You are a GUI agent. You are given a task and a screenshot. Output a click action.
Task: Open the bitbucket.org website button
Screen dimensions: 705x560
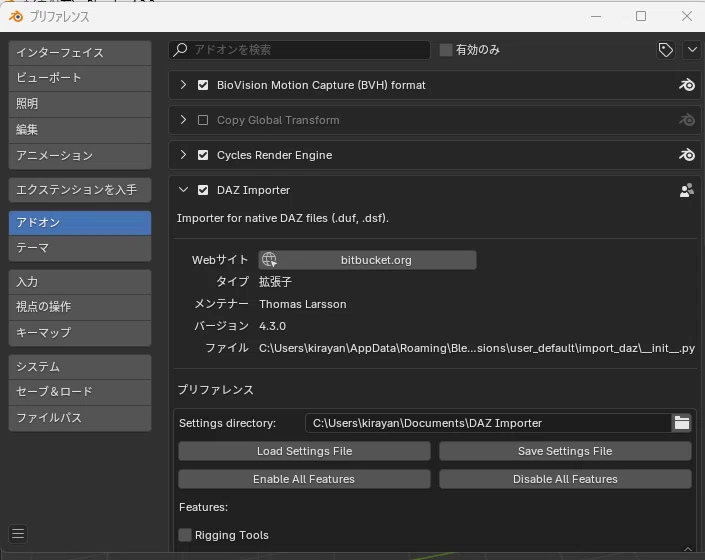coord(367,260)
